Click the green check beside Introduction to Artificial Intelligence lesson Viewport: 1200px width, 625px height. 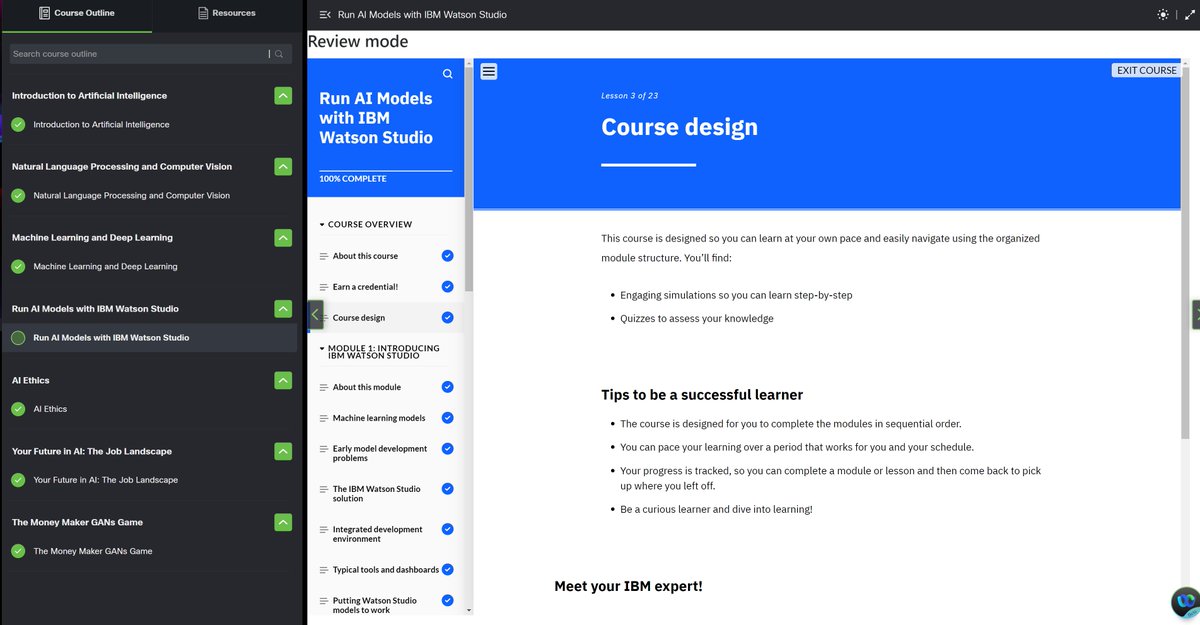[18, 125]
